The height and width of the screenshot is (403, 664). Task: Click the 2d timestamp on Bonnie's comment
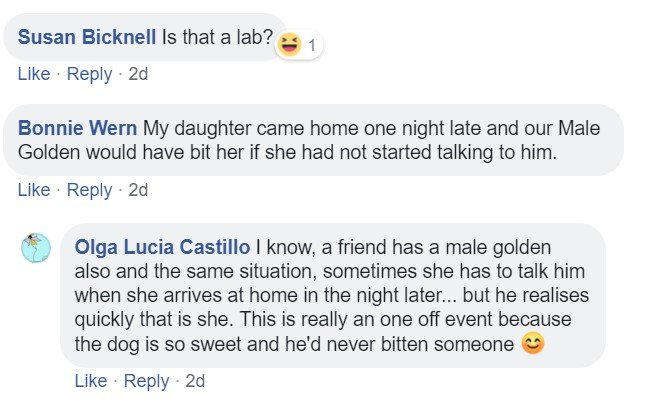138,190
